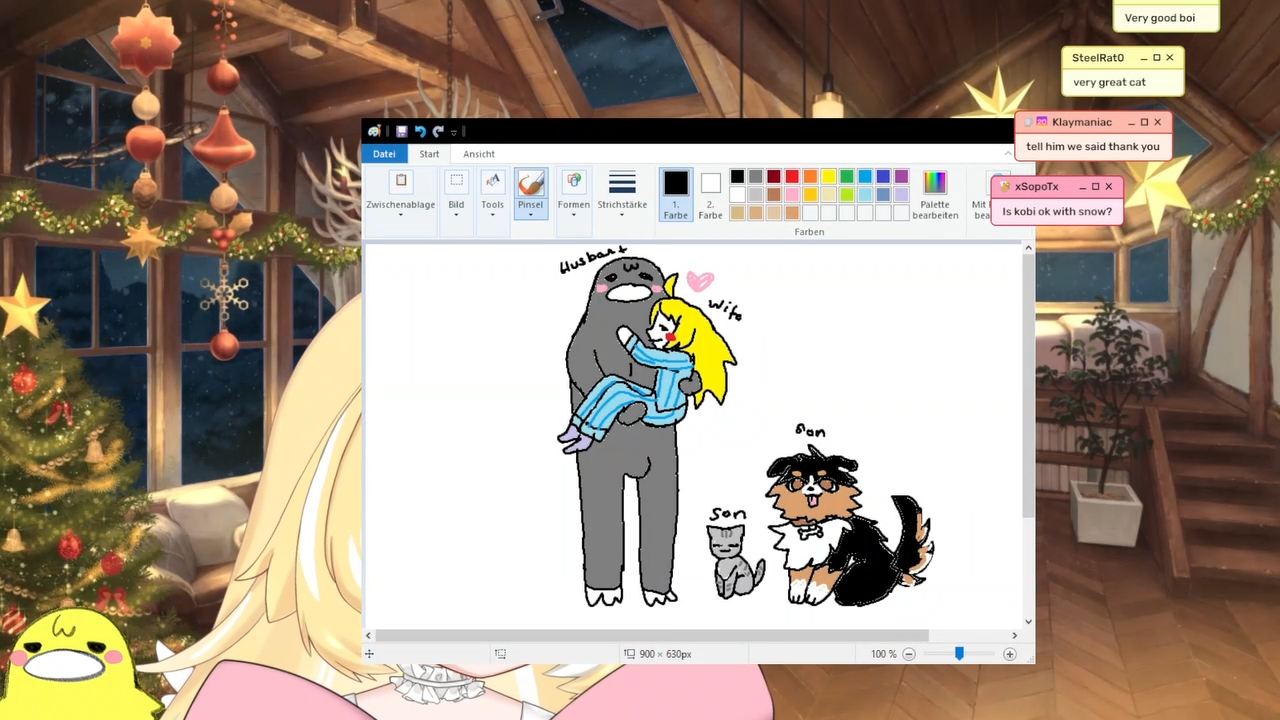The image size is (1280, 720).
Task: Click the horizontal scrollbar thumb
Action: [x=652, y=635]
